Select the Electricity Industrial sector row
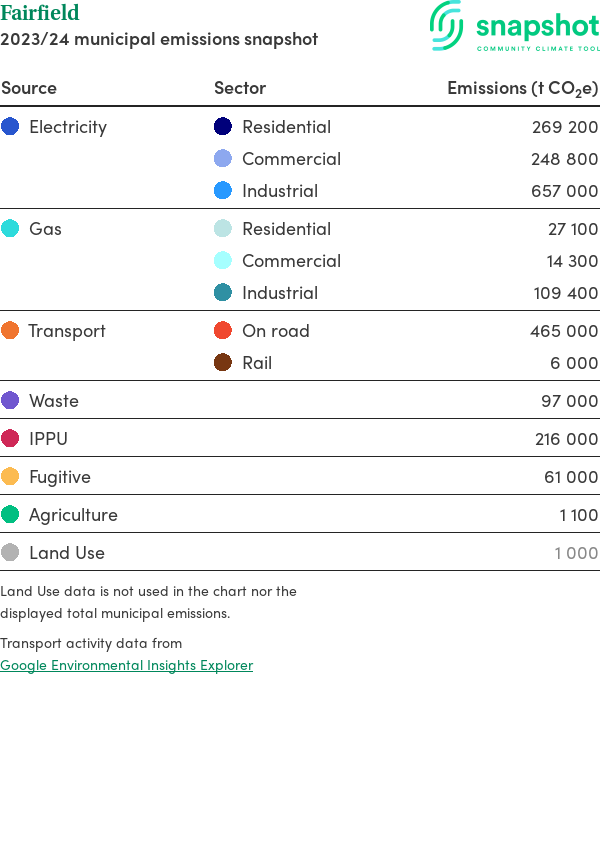 coord(280,190)
